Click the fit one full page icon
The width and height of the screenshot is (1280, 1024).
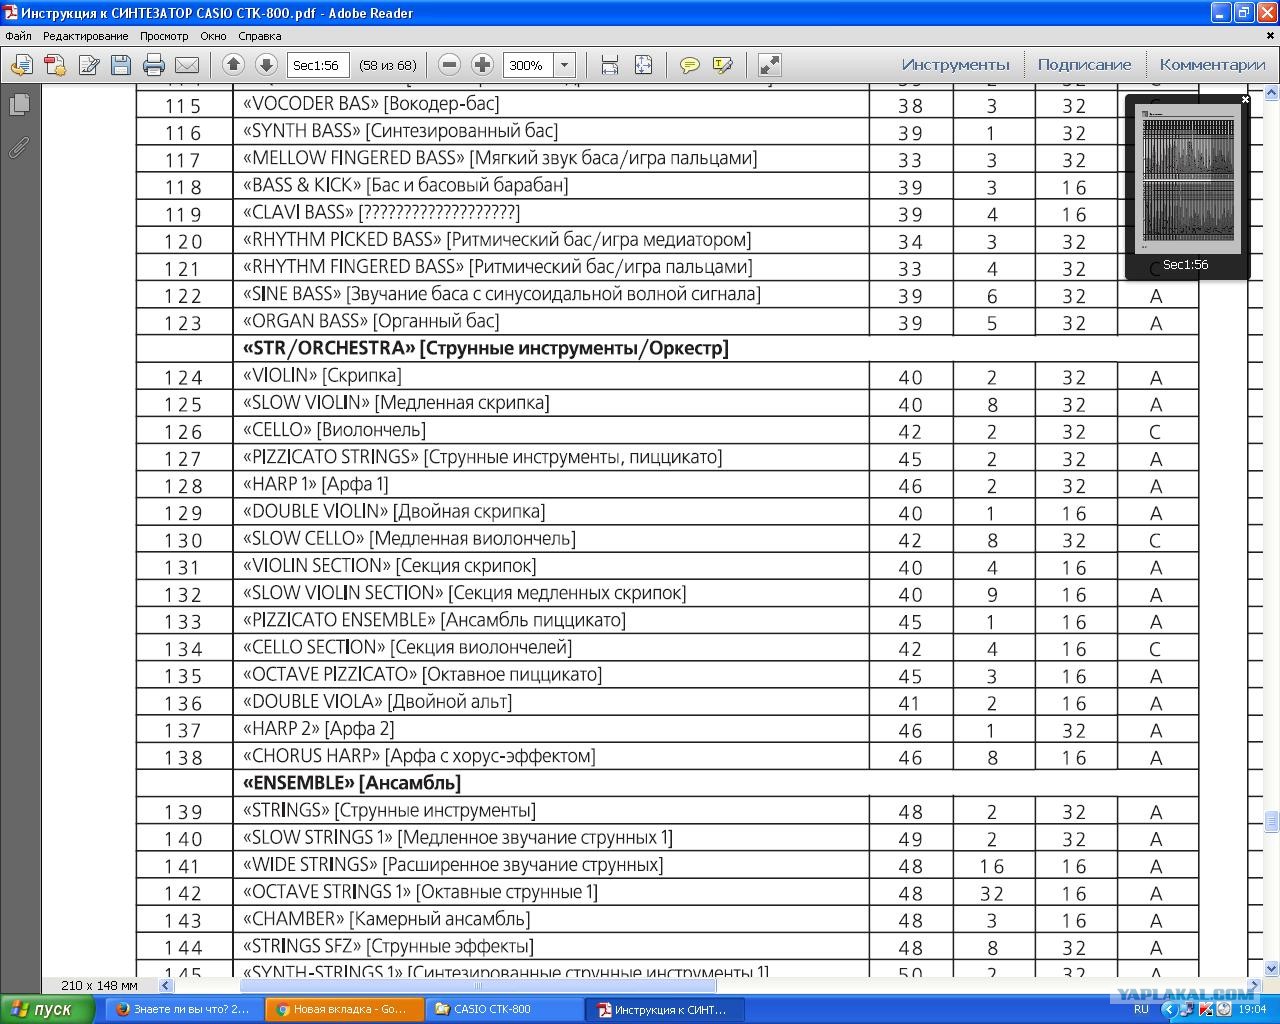coord(643,65)
